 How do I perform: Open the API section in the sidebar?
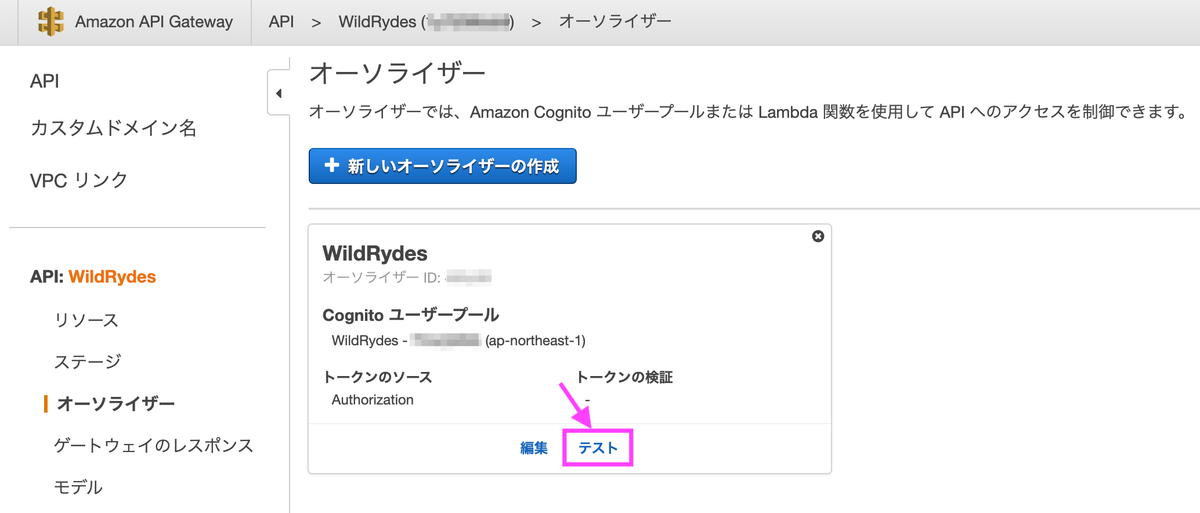click(x=45, y=81)
